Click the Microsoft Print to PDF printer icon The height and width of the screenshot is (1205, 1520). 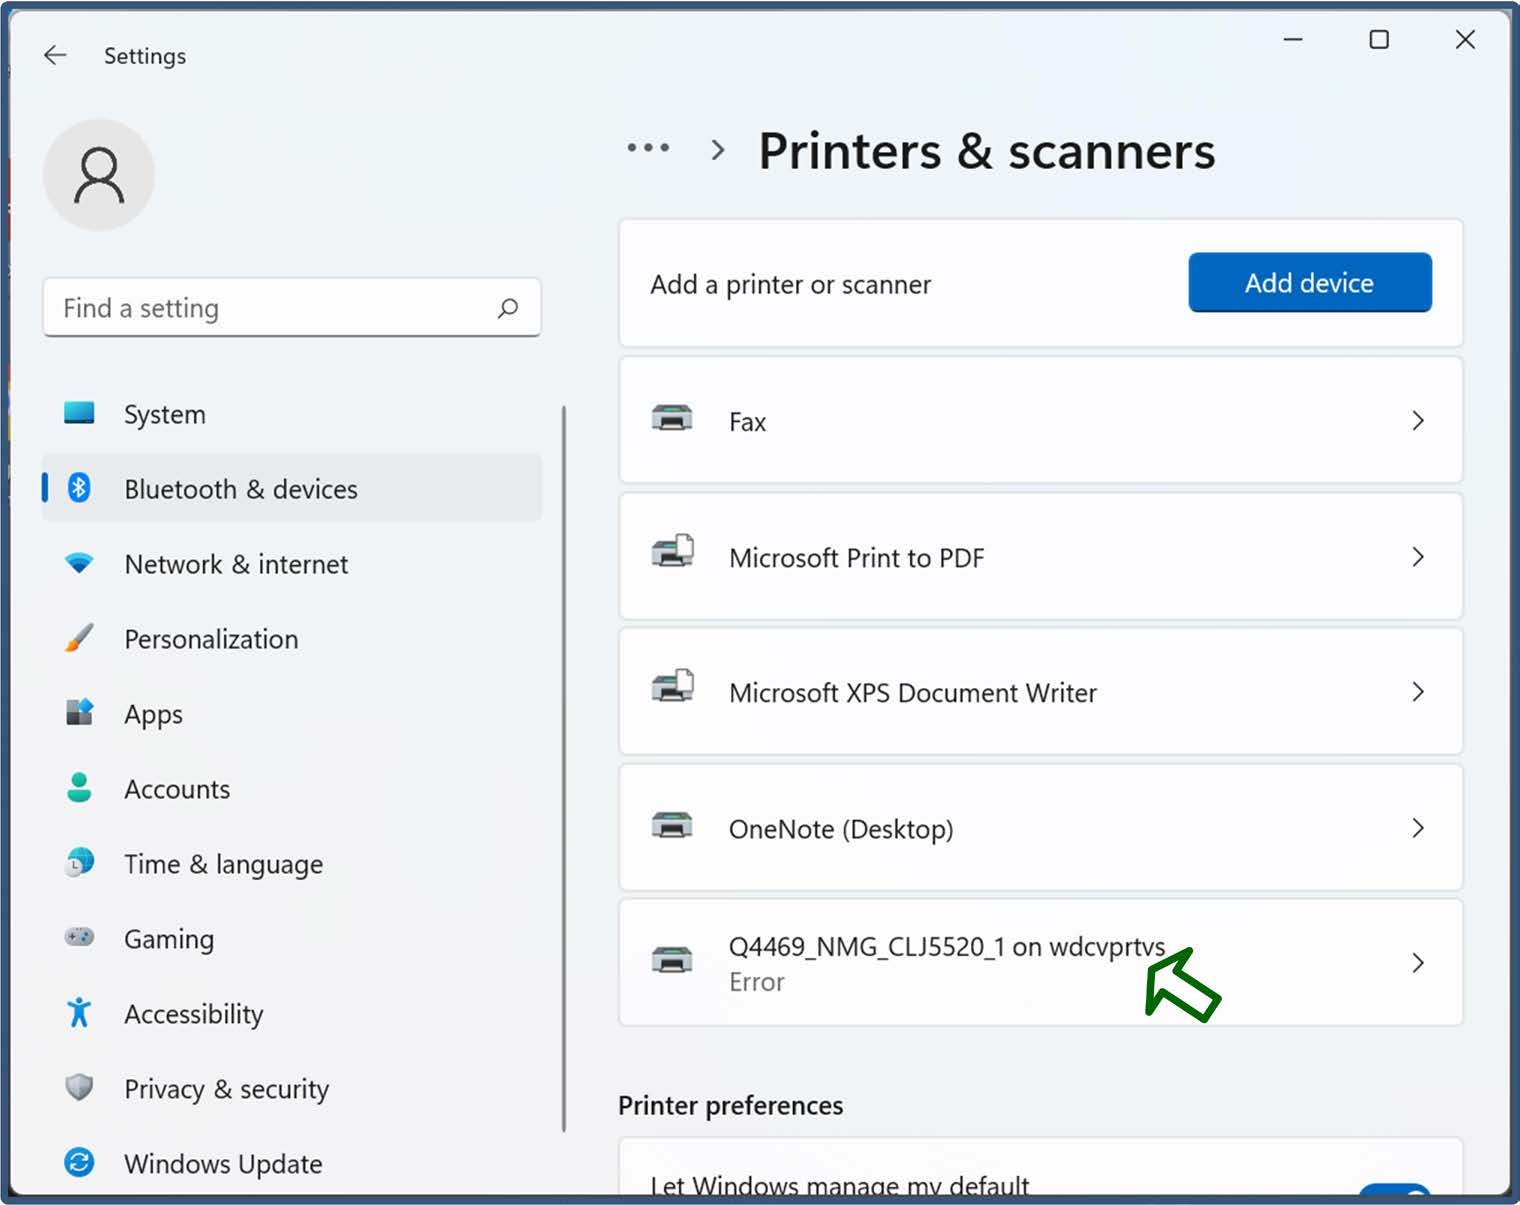click(672, 551)
